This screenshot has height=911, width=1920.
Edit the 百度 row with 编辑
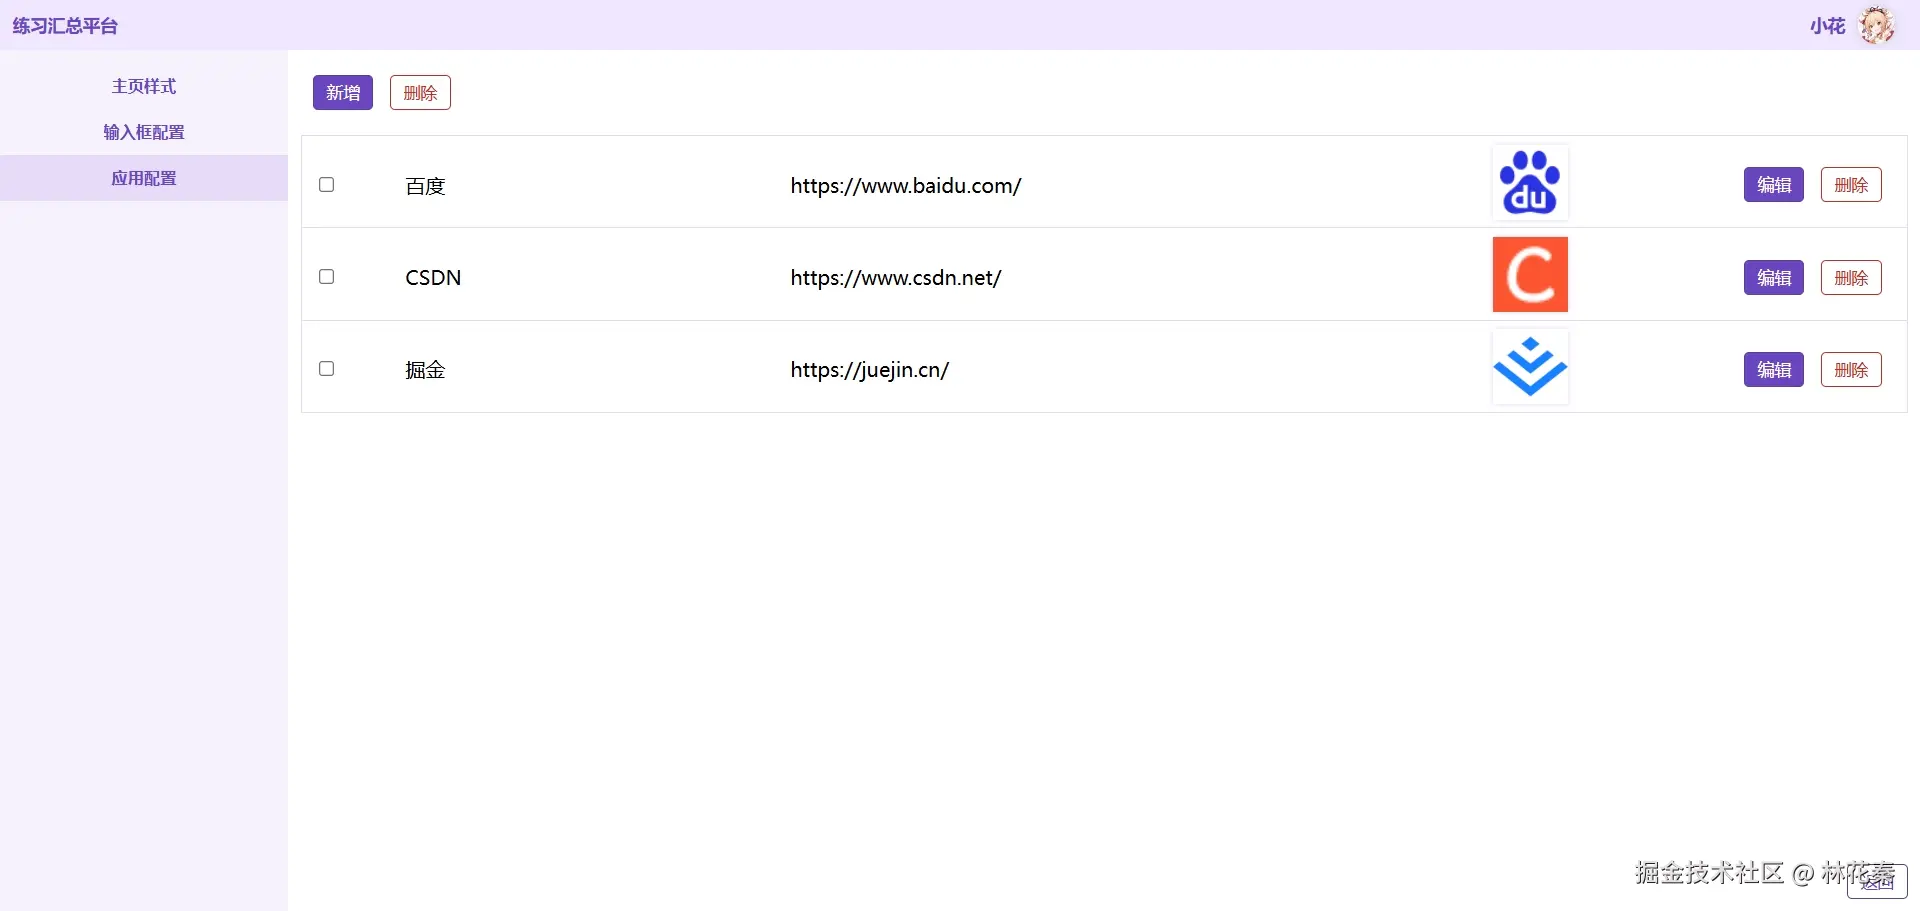click(1774, 185)
